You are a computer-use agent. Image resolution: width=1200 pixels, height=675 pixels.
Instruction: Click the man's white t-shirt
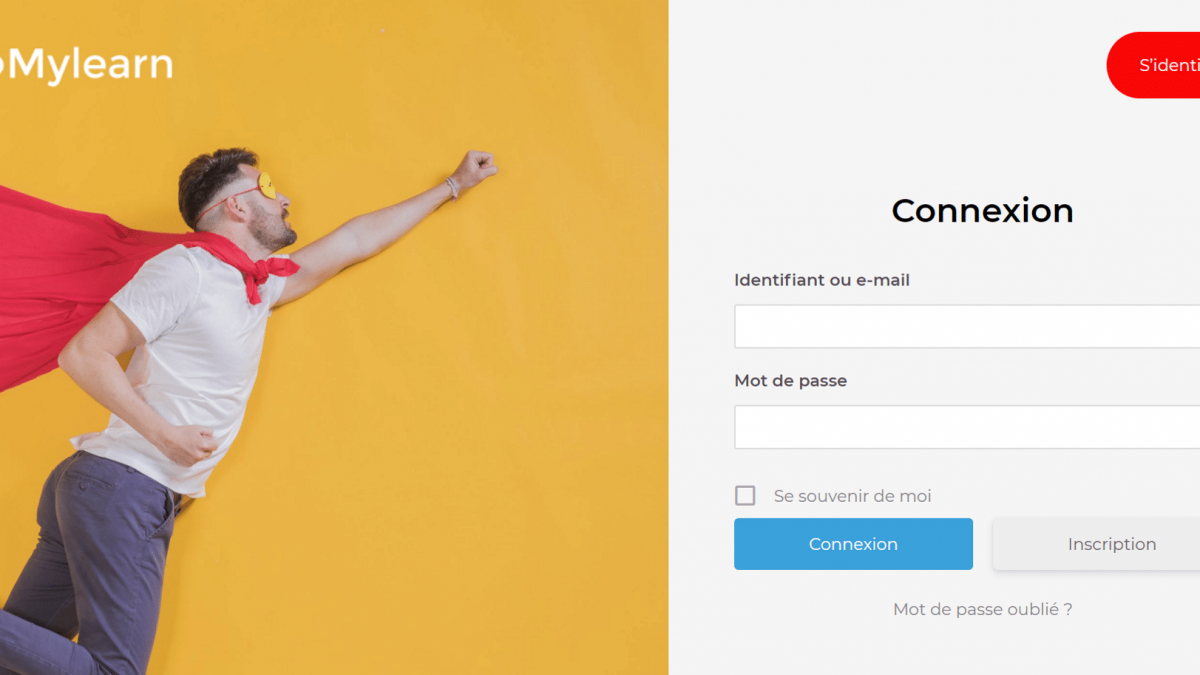pos(190,360)
